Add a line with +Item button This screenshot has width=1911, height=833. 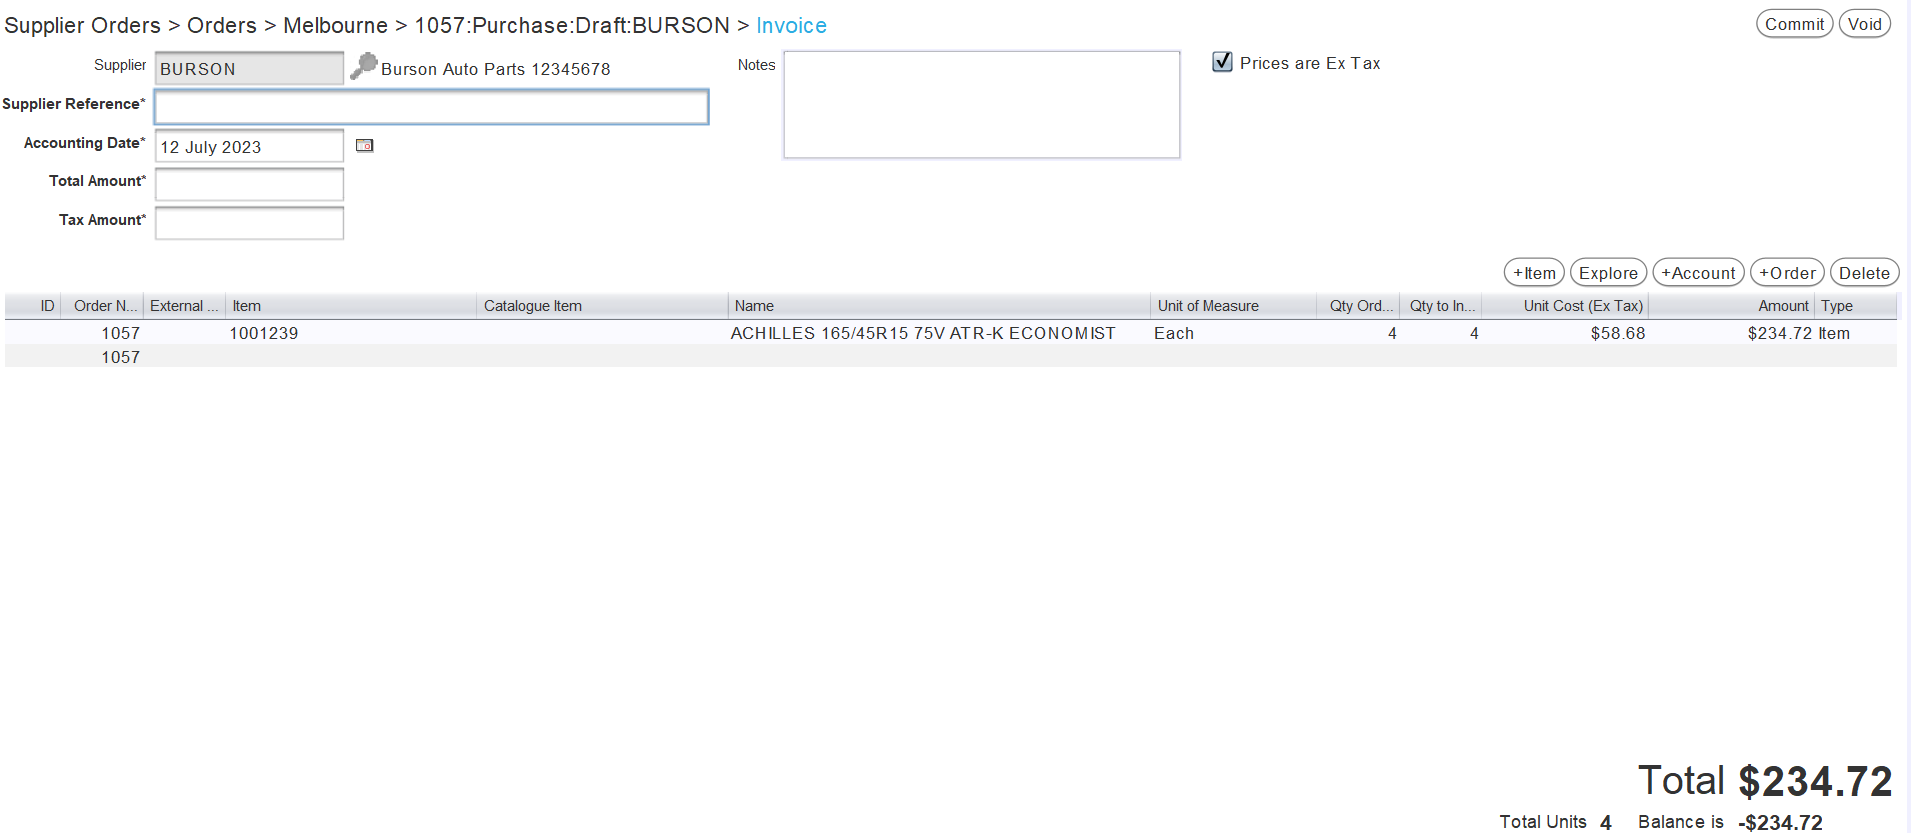click(x=1534, y=273)
